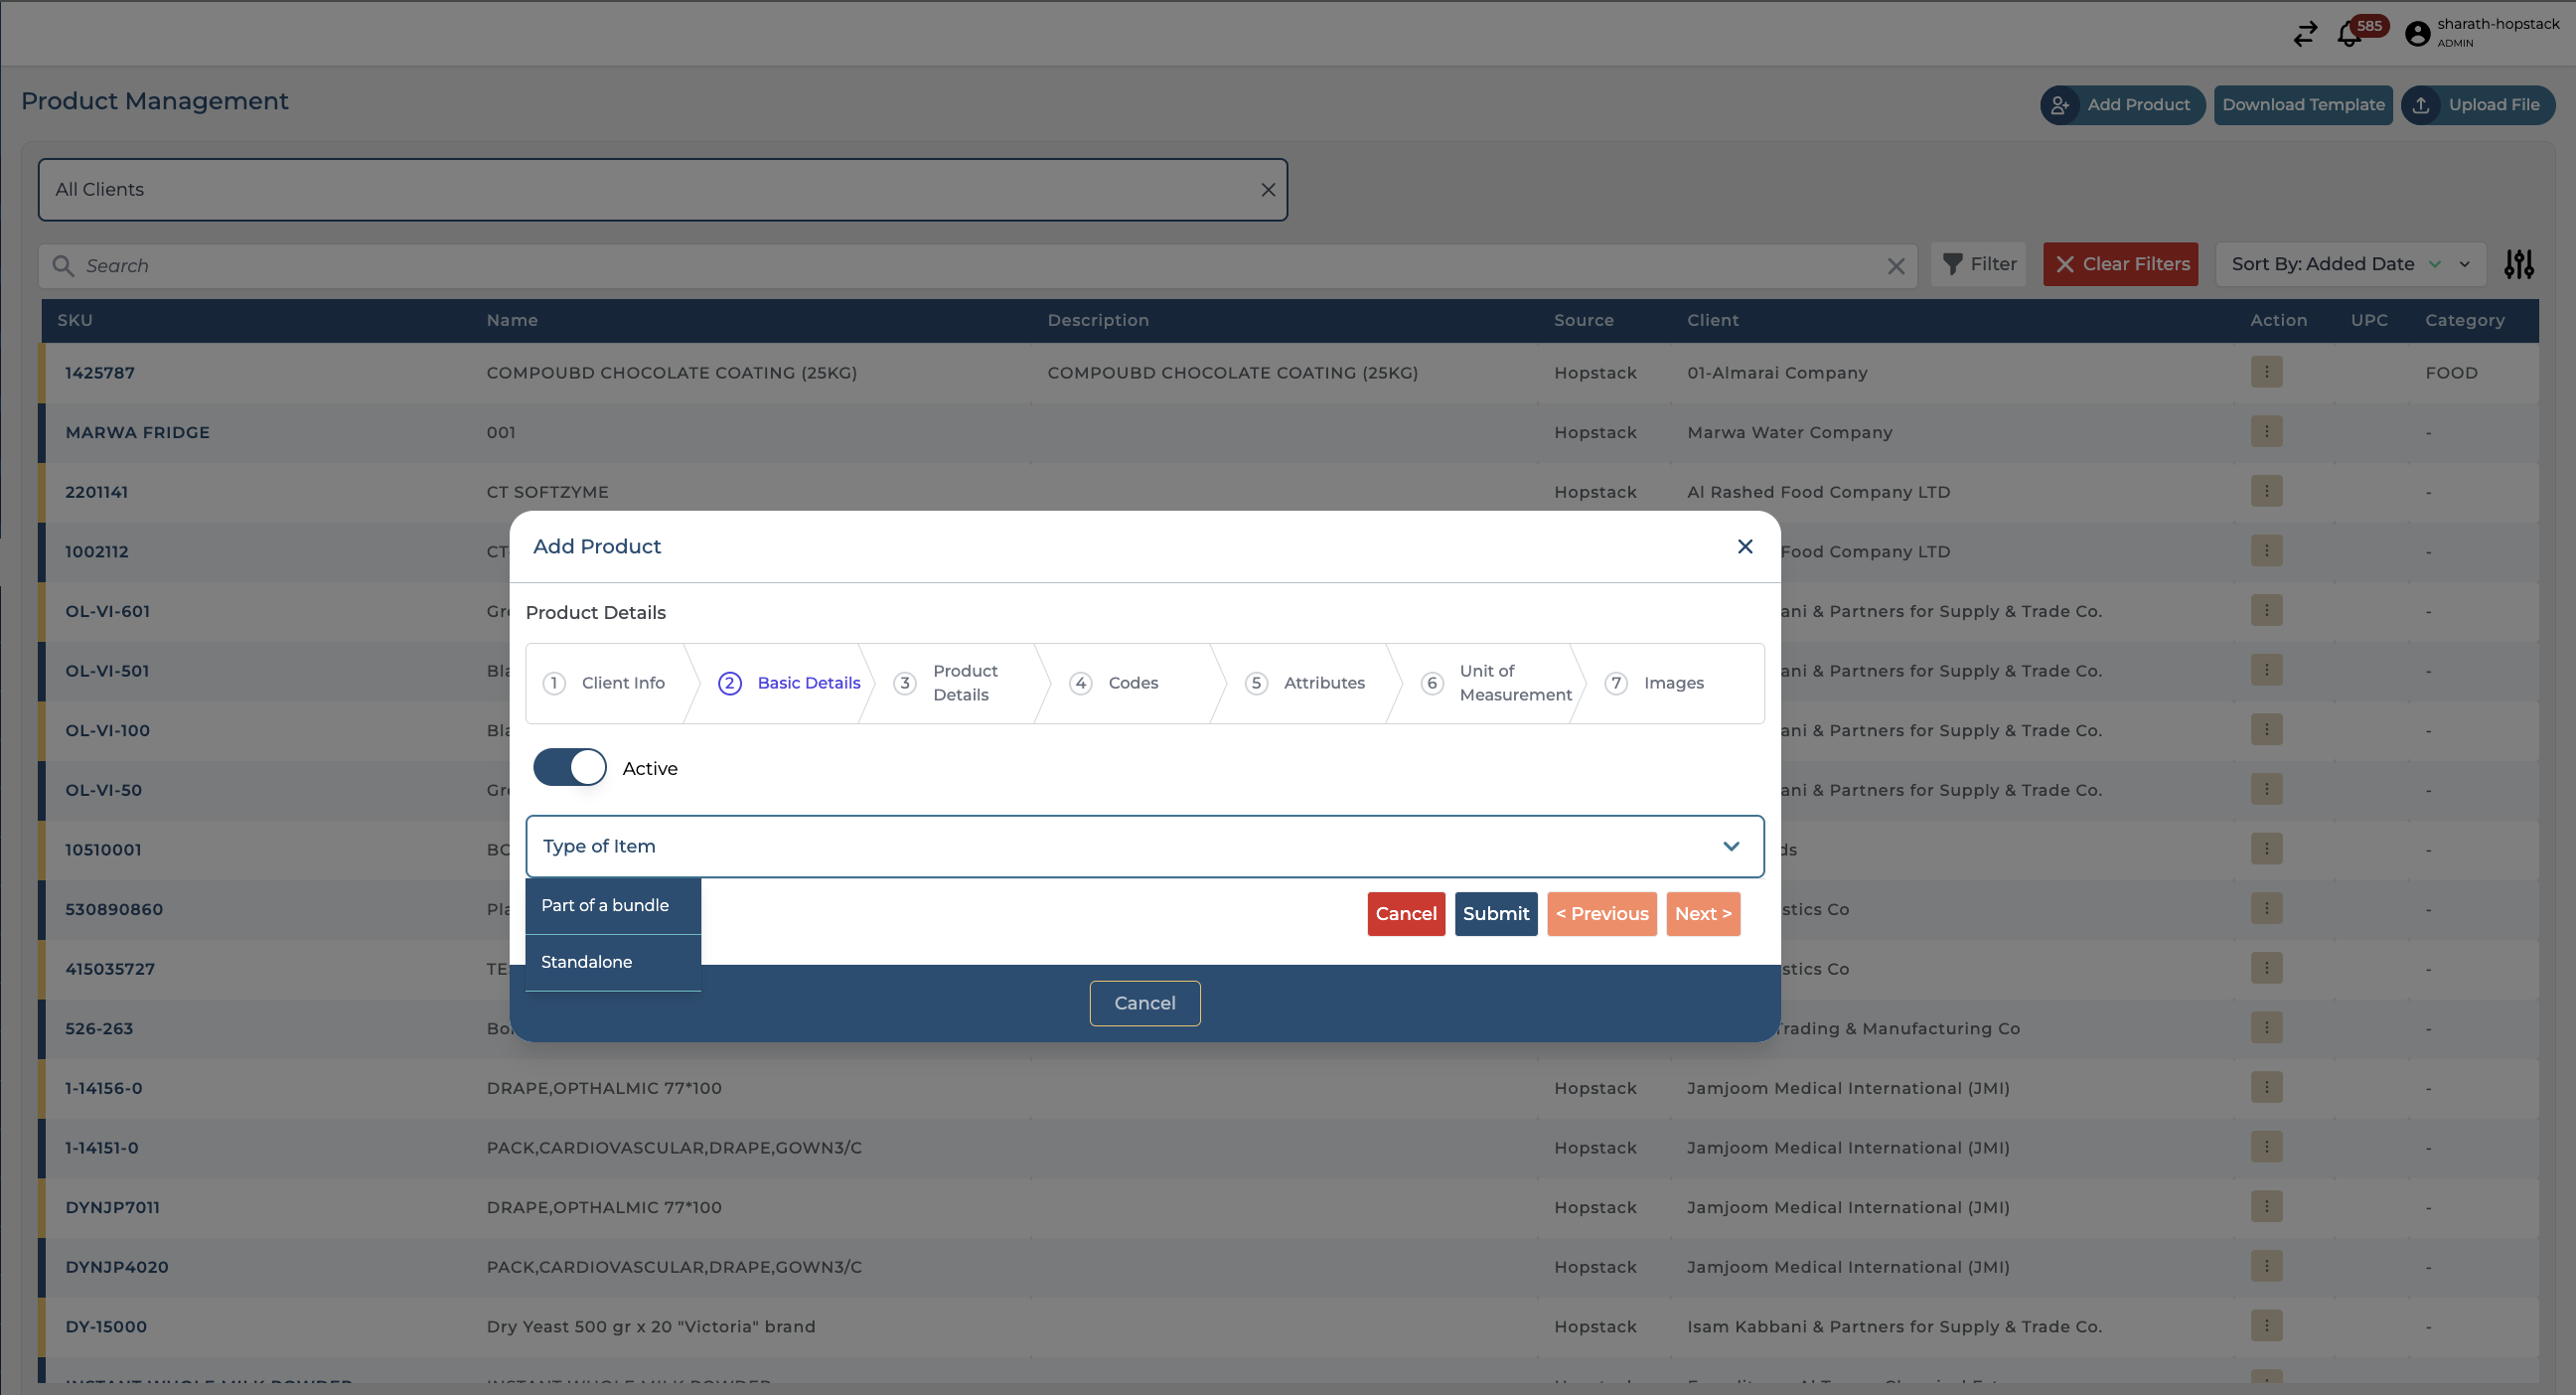Switch to Unit of Measurement step
2576x1395 pixels.
coord(1513,683)
